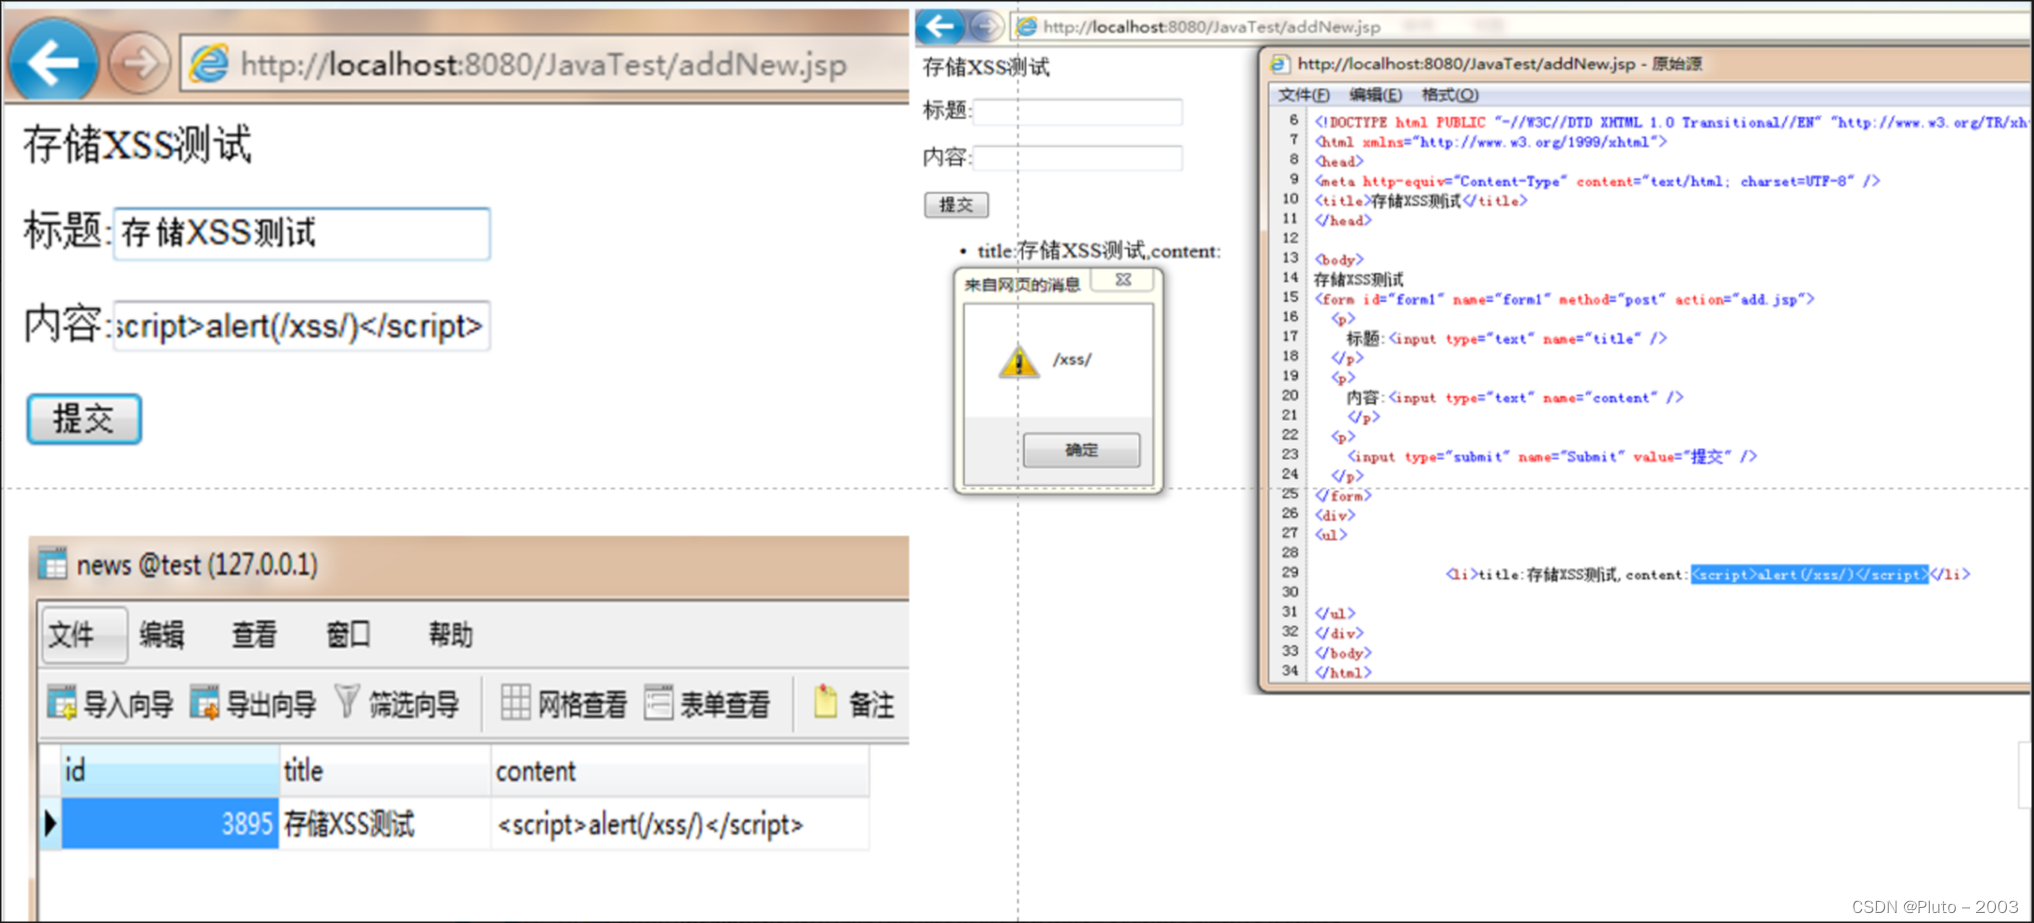
Task: Focus the left browser address bar URL
Action: click(543, 65)
